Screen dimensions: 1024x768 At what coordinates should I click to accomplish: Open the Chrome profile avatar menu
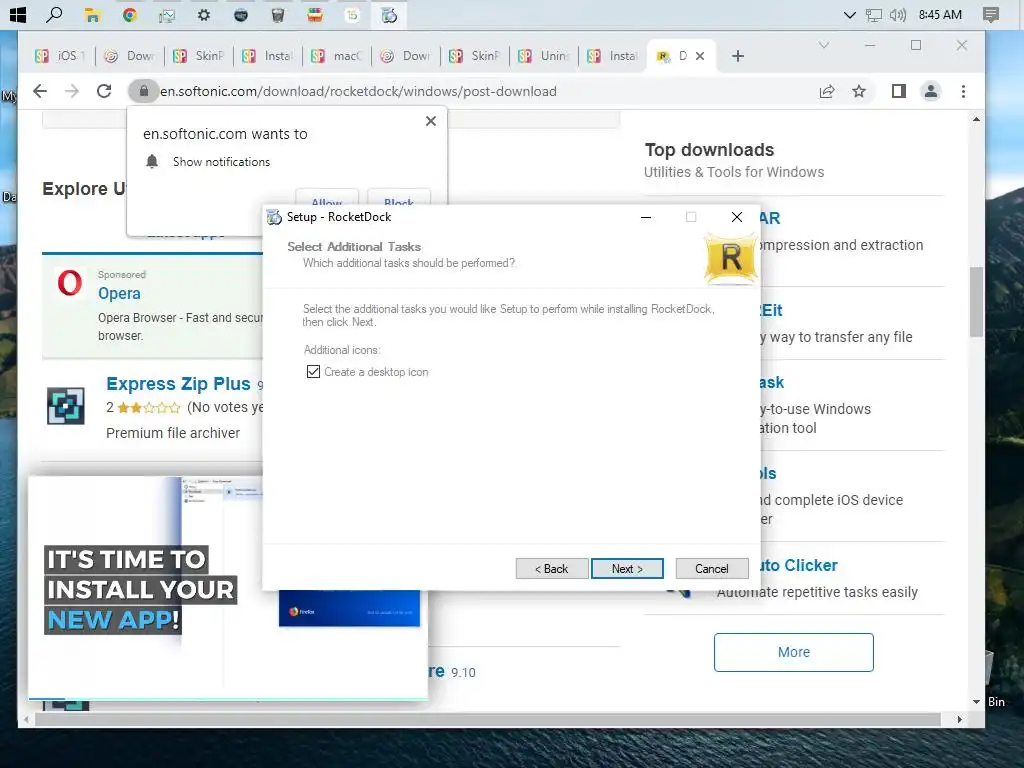[931, 91]
